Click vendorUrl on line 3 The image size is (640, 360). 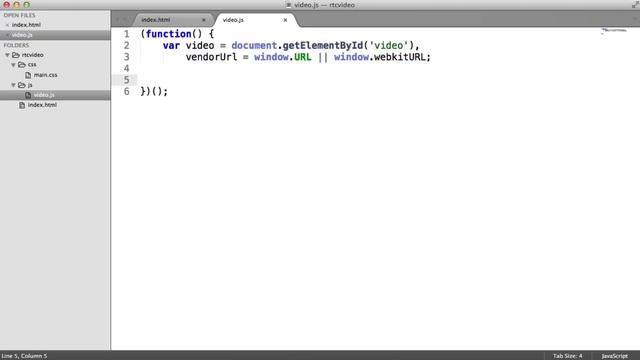(x=211, y=57)
